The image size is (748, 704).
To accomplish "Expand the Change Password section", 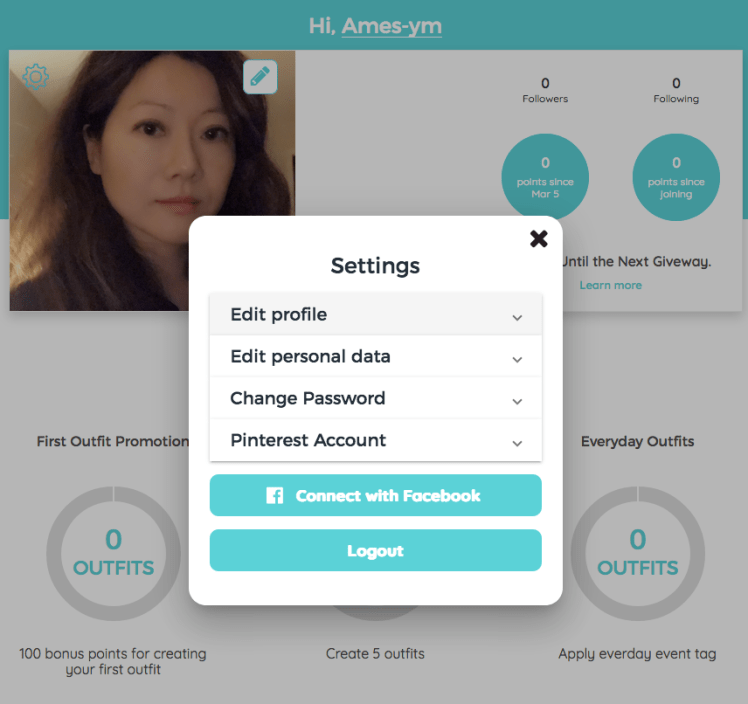I will (375, 398).
